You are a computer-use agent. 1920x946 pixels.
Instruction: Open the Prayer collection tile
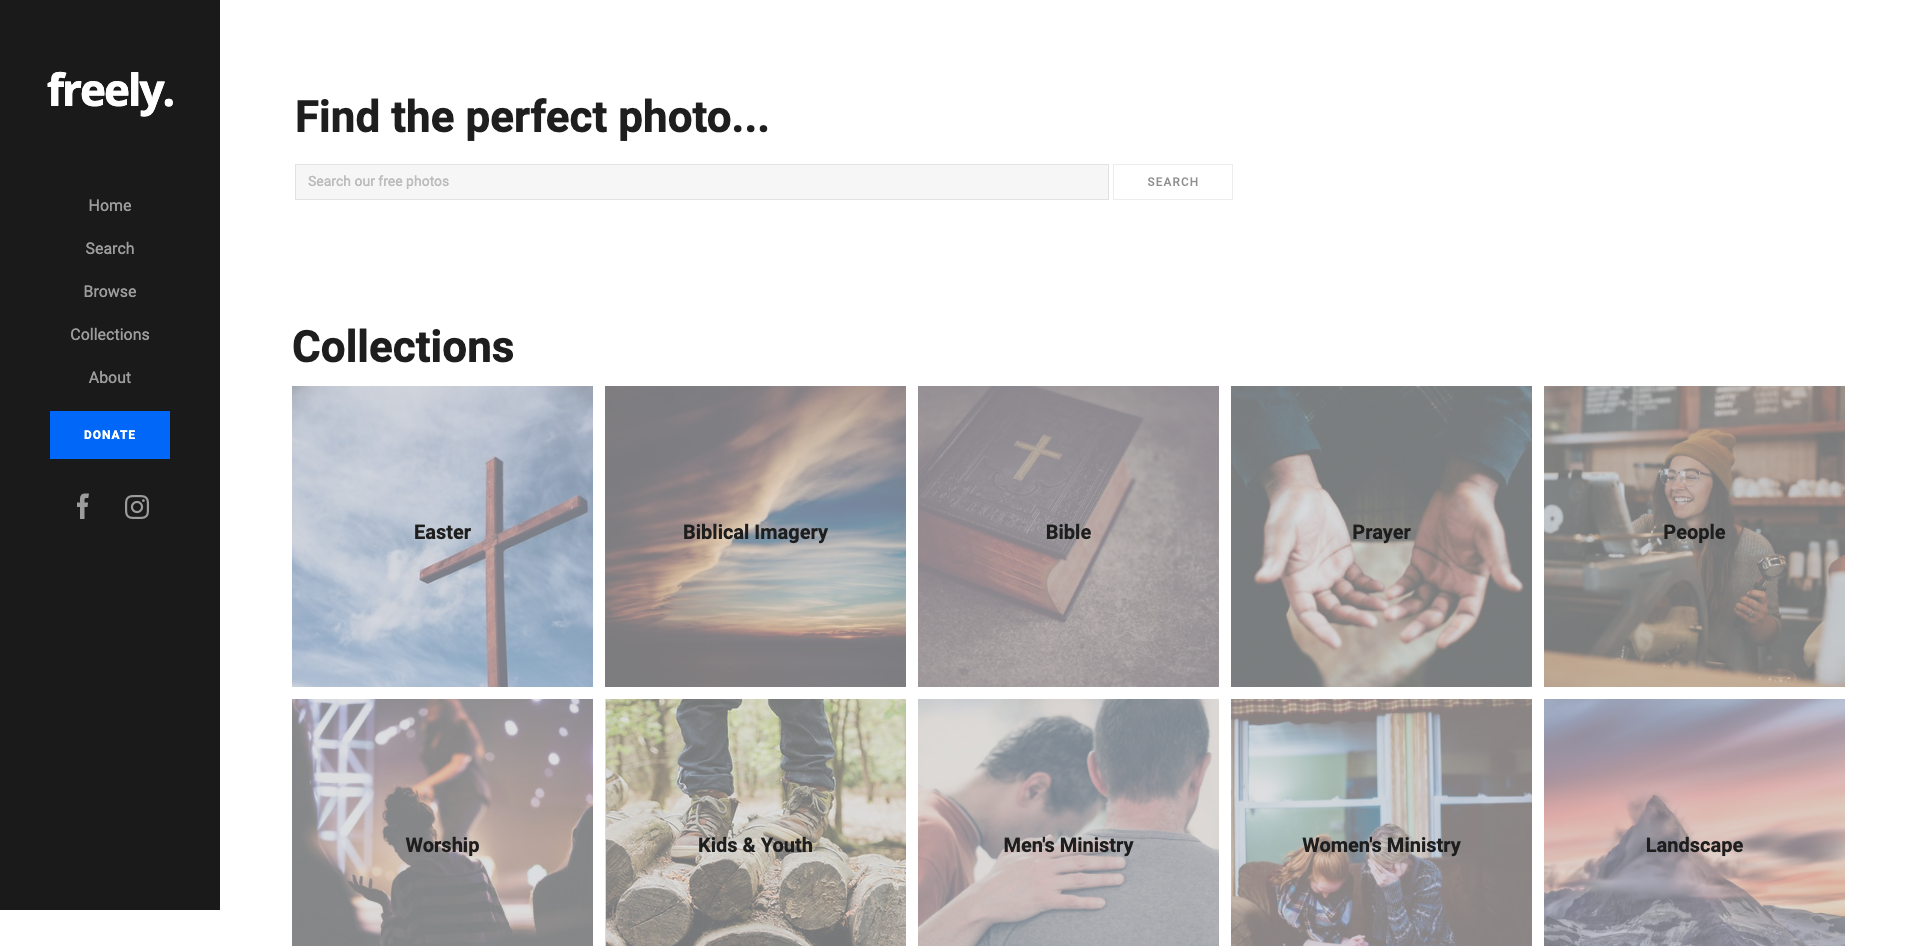(x=1381, y=536)
